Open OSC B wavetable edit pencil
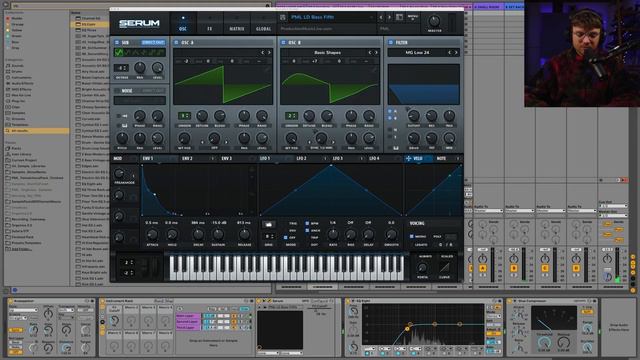Screen dimensions: 640x360 pyautogui.click(x=374, y=70)
